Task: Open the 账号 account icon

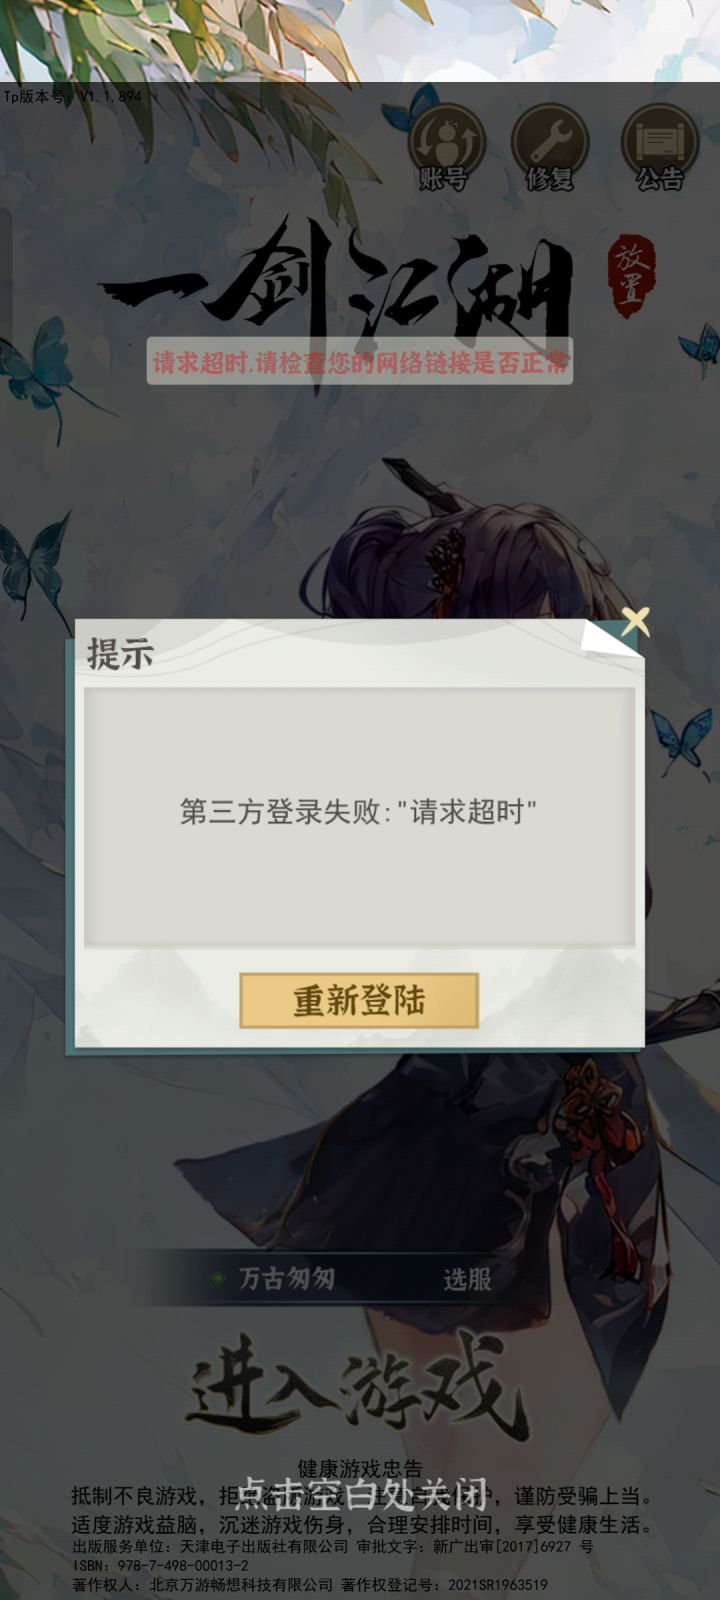Action: (x=445, y=148)
